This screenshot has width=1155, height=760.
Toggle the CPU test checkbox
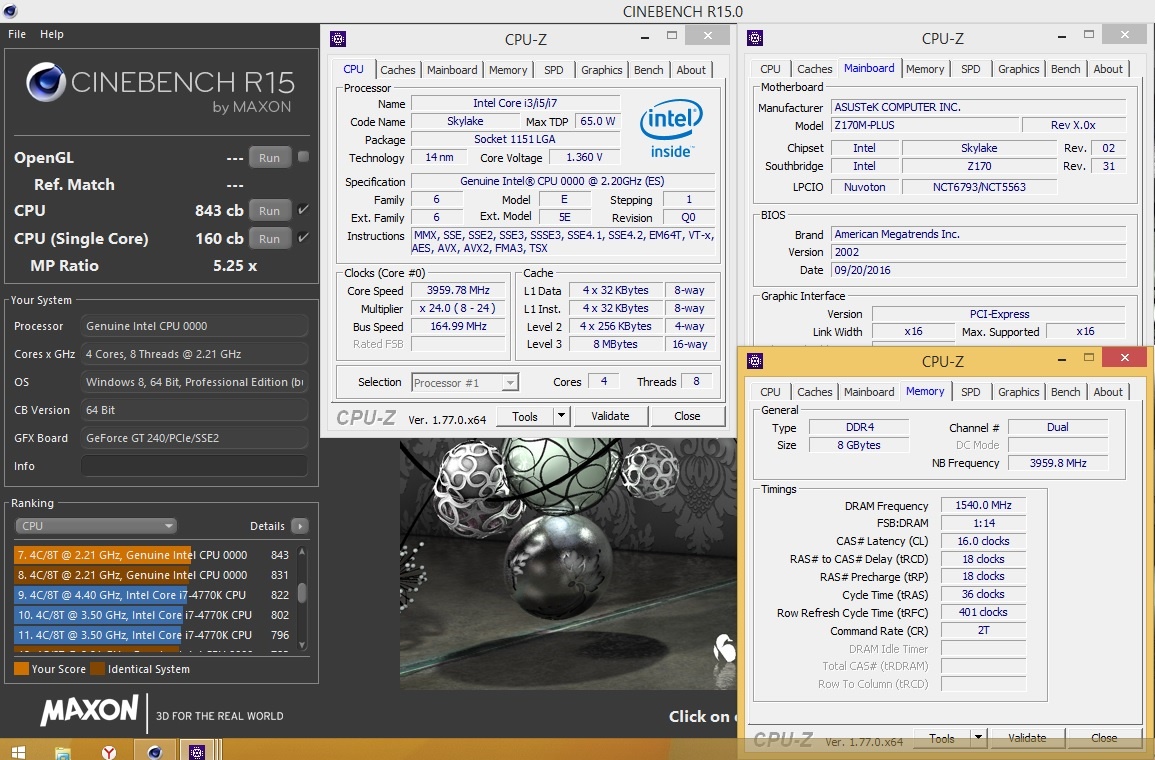303,210
